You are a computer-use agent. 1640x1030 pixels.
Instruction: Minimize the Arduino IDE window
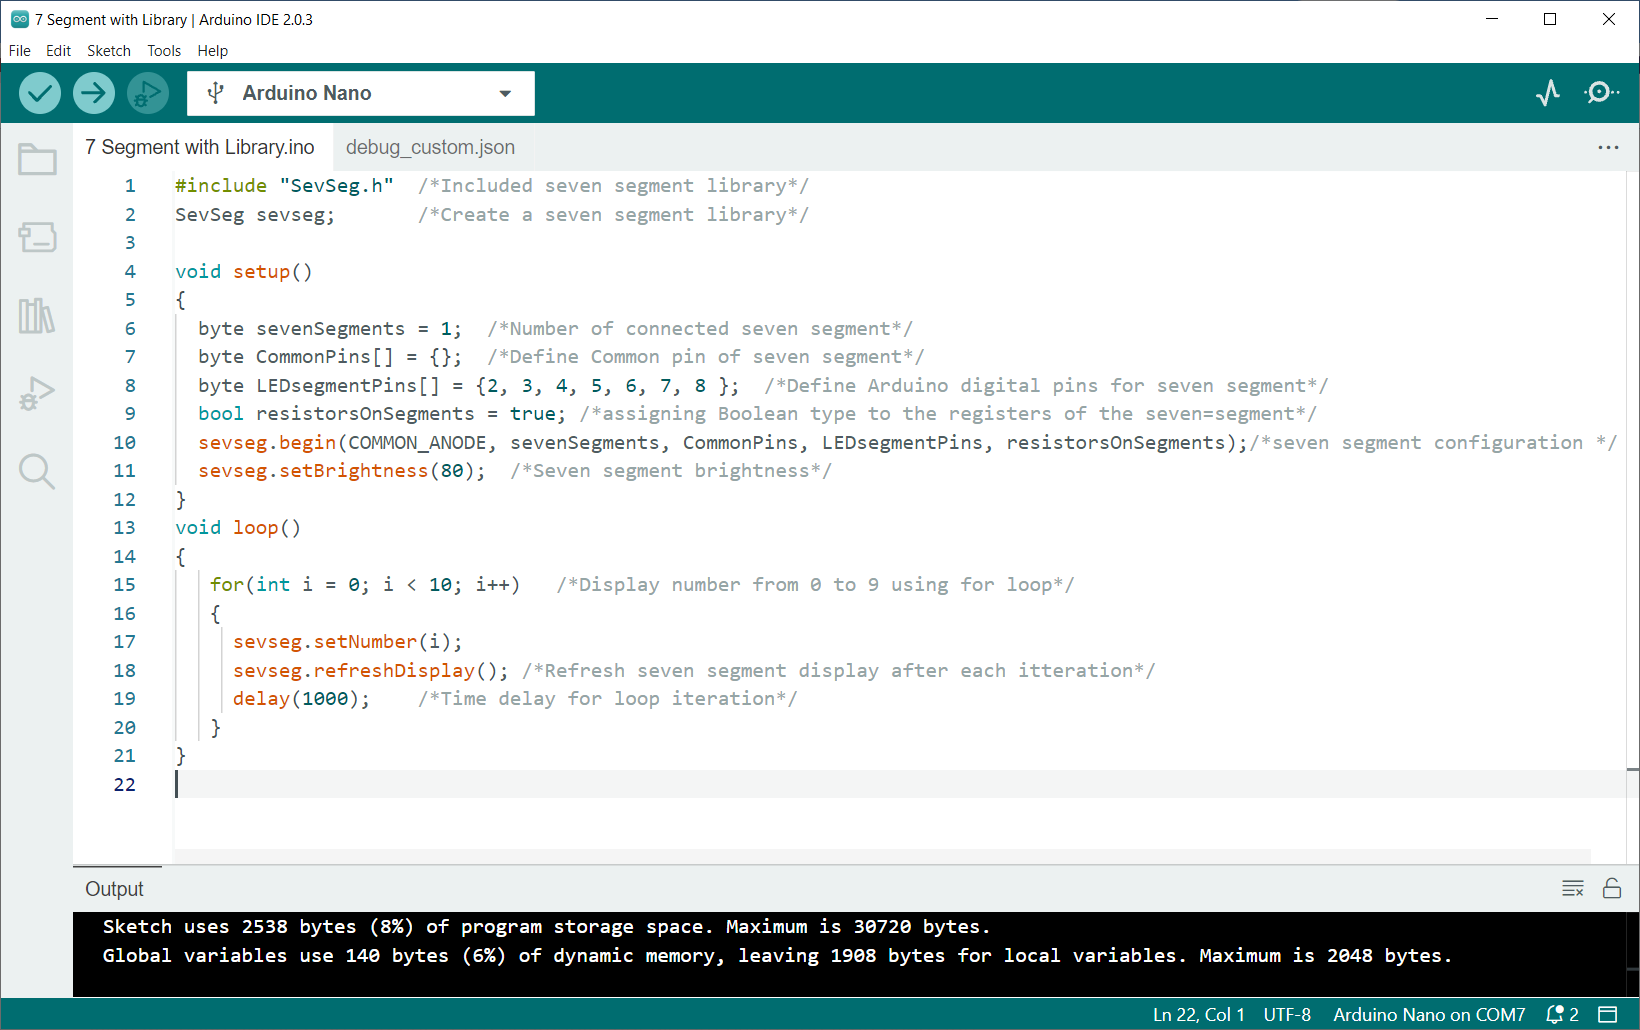click(x=1492, y=19)
